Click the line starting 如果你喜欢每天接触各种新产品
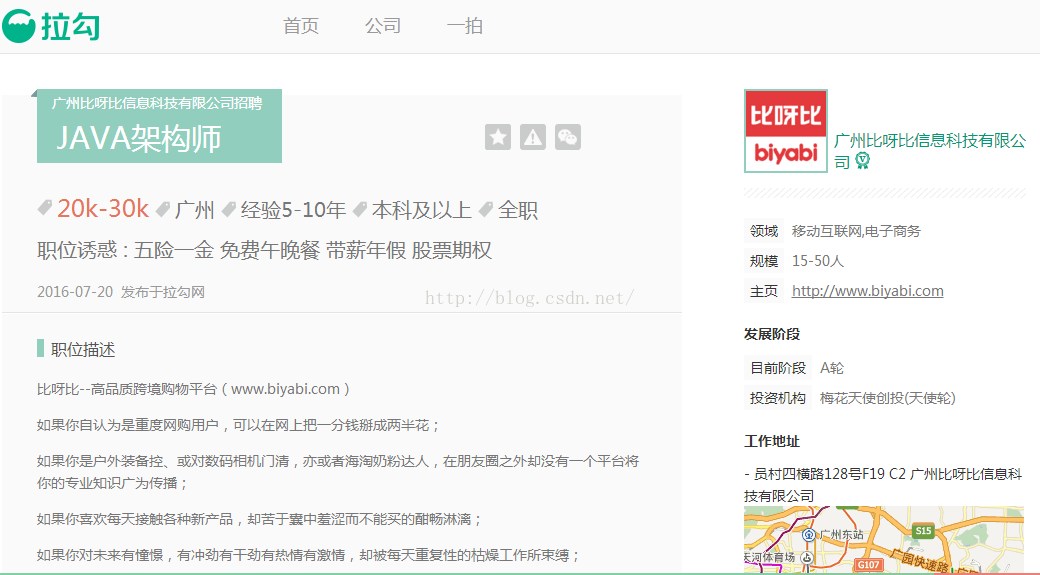Screen dimensions: 1040x575 point(259,519)
